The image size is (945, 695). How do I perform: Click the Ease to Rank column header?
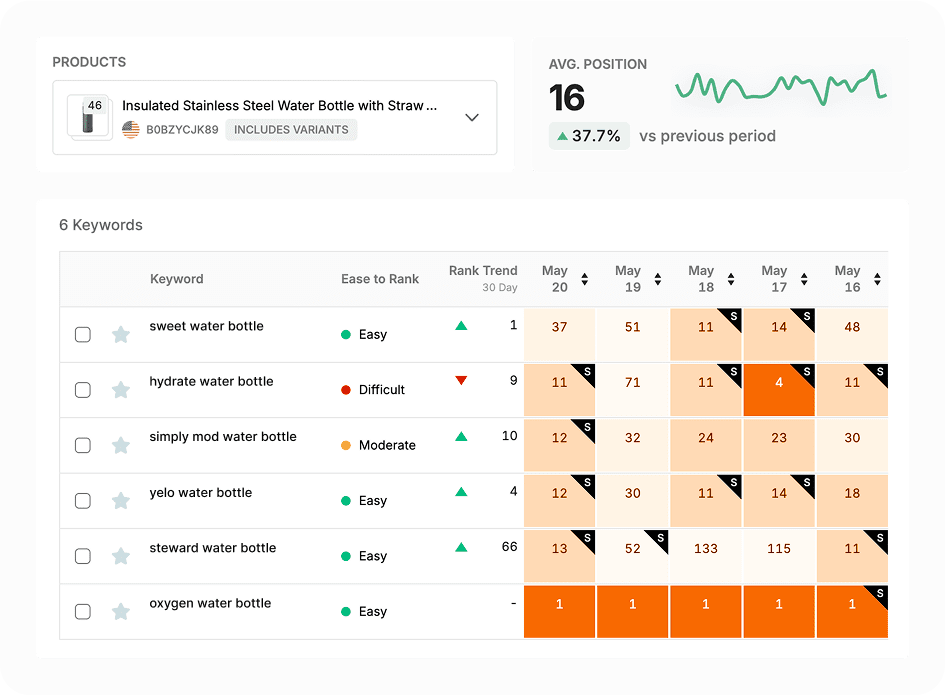pos(380,279)
